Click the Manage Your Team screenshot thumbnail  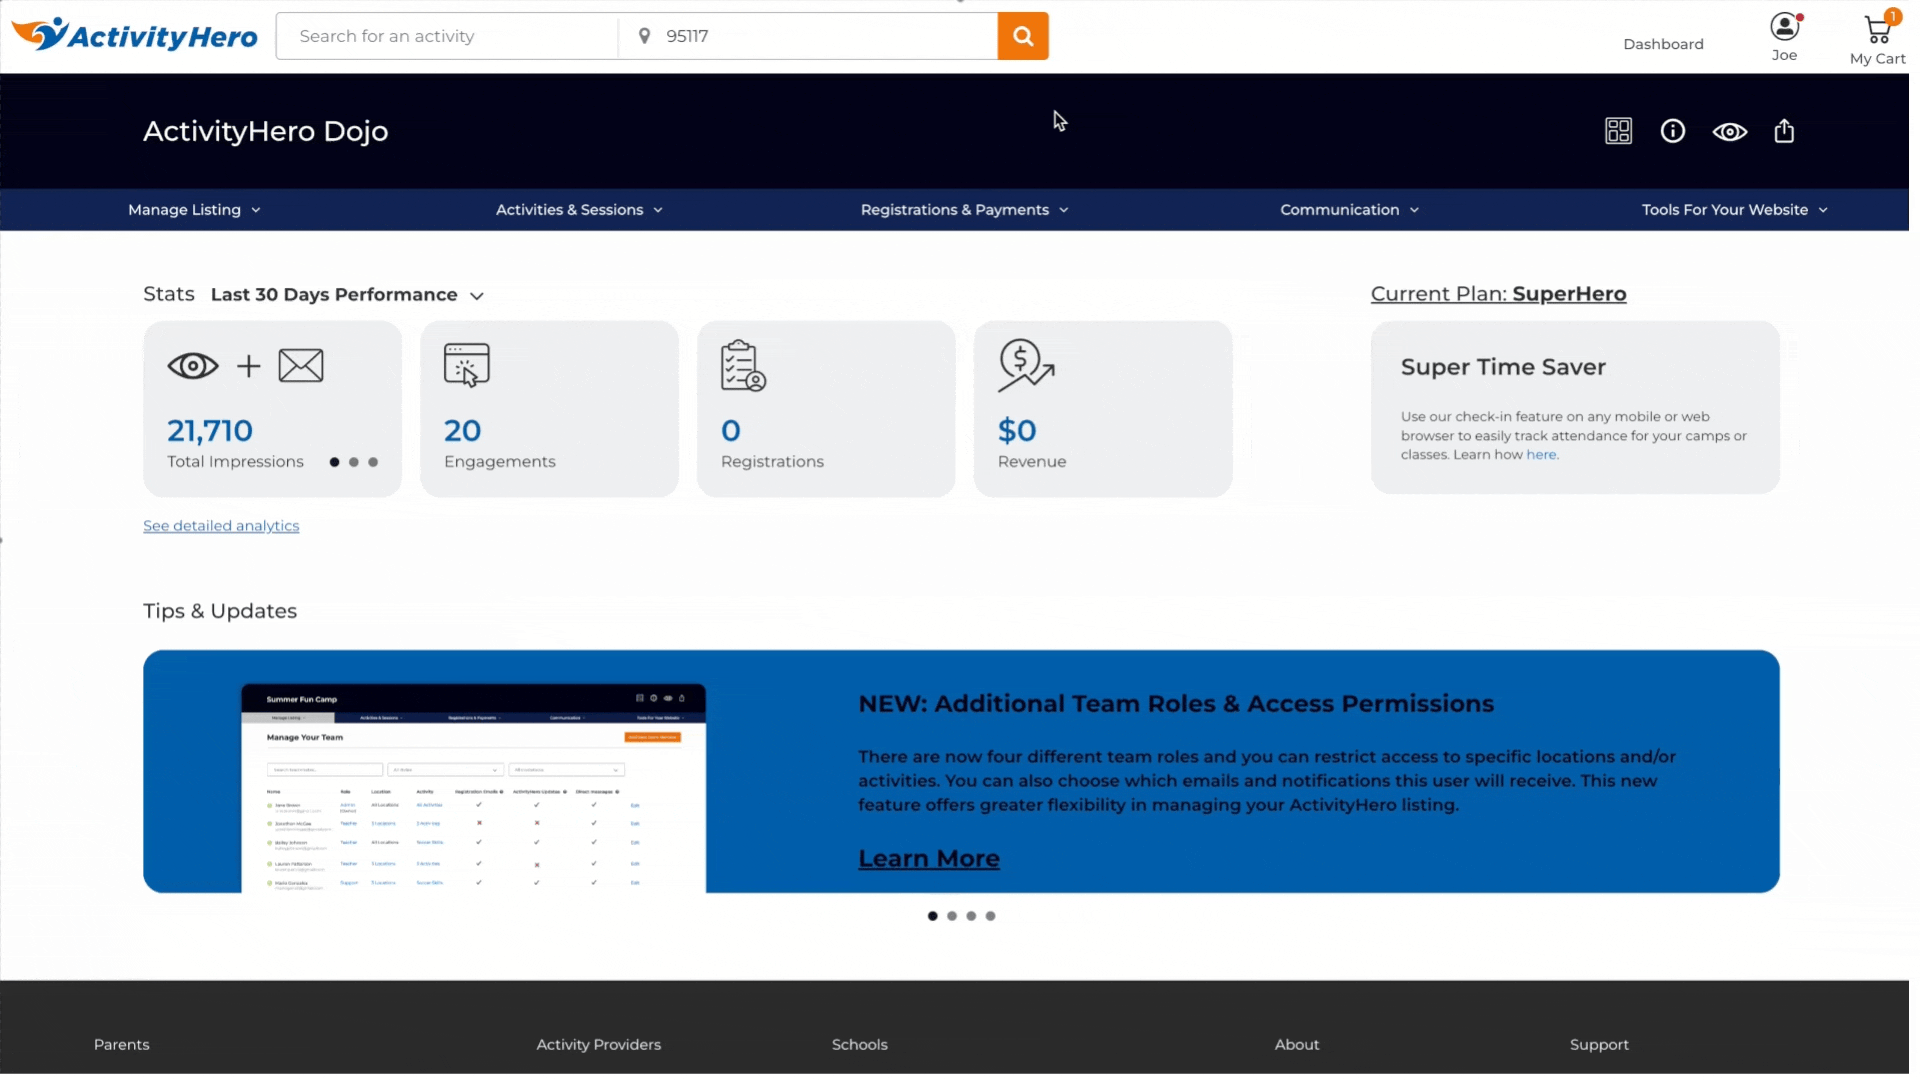[x=473, y=788]
